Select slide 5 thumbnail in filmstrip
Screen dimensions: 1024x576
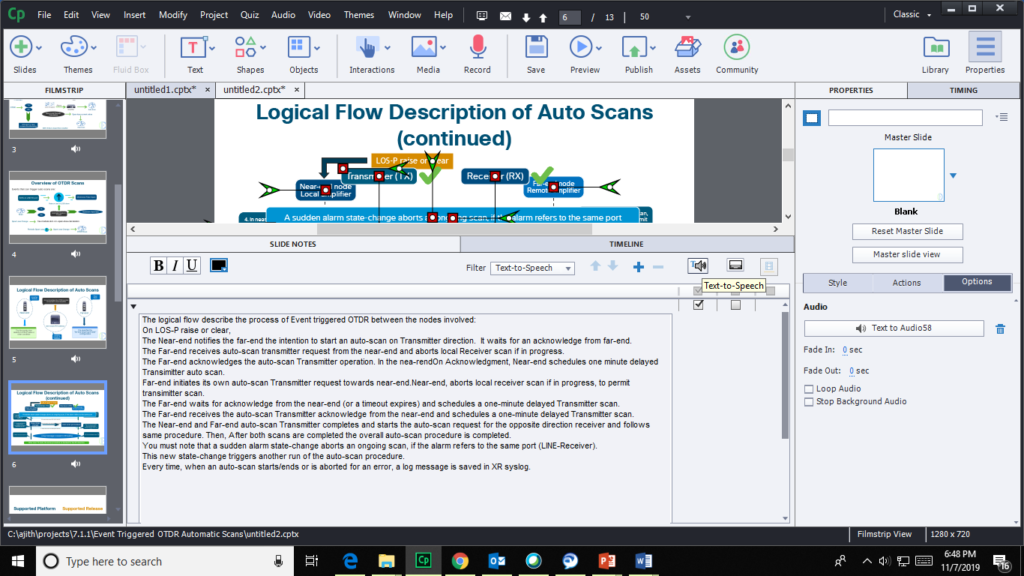coord(57,313)
